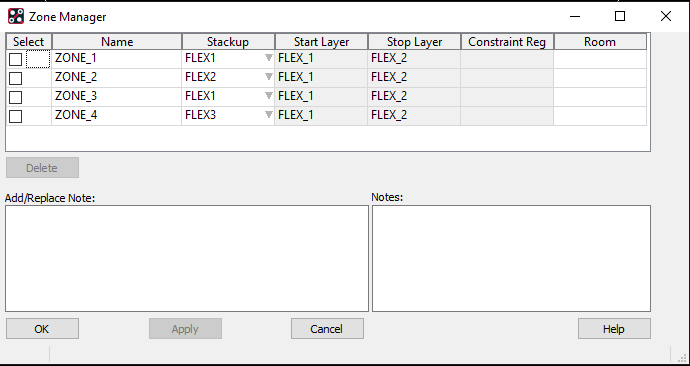Tick the ZONE_3 select checkbox
This screenshot has width=690, height=366.
15,97
